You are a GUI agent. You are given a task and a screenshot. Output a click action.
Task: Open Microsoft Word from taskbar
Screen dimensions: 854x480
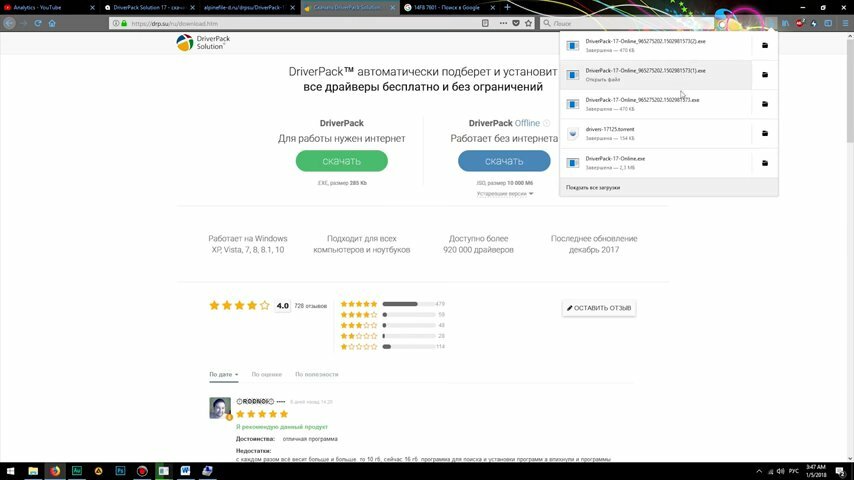point(185,471)
